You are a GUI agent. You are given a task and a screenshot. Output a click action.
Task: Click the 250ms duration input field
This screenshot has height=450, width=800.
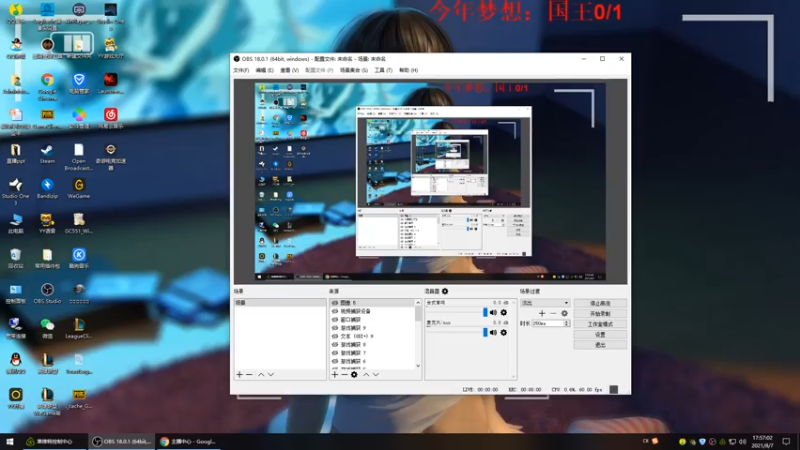[547, 323]
